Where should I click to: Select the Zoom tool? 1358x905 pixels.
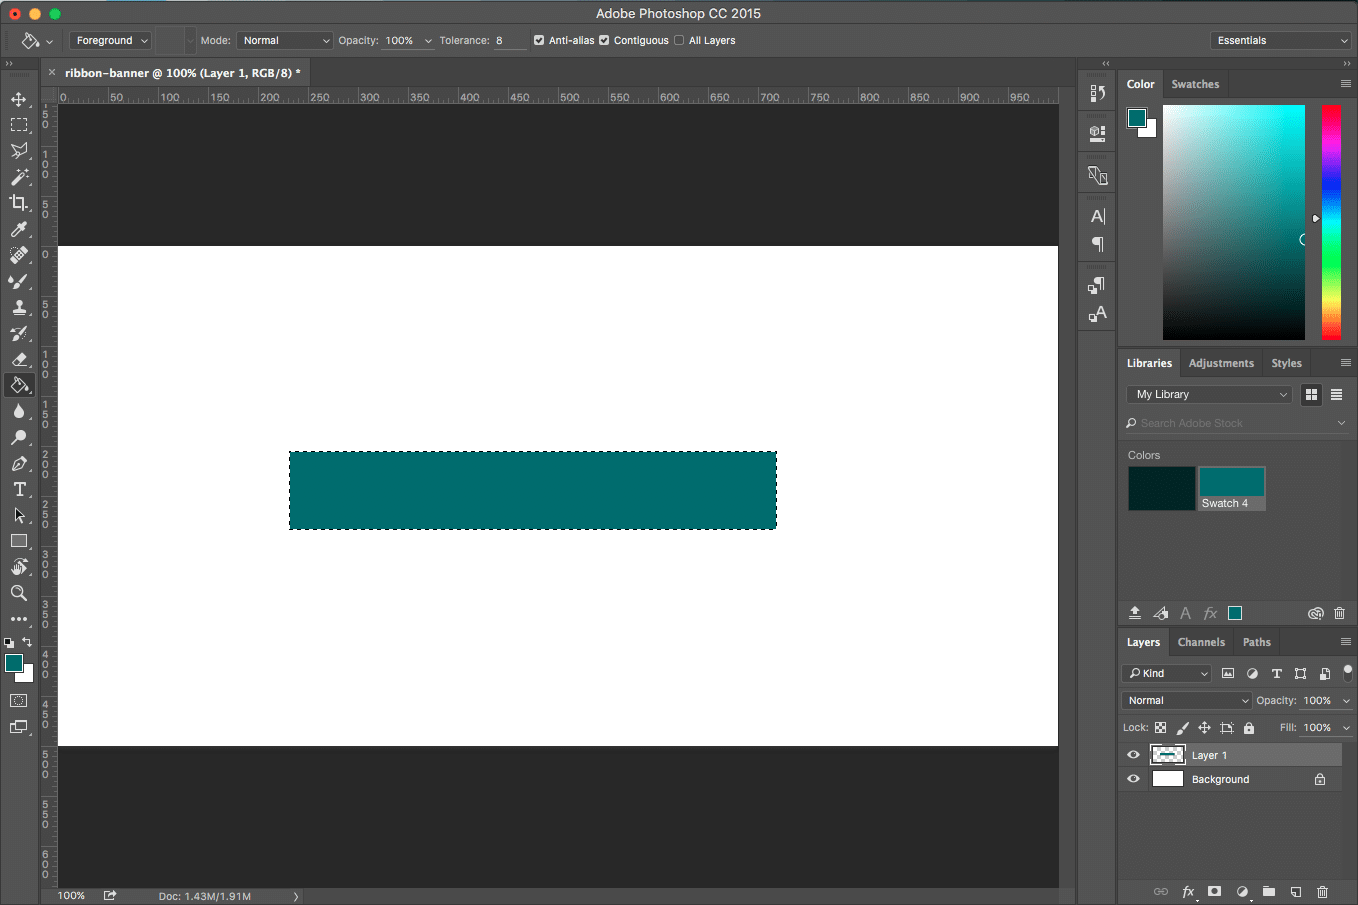[19, 593]
